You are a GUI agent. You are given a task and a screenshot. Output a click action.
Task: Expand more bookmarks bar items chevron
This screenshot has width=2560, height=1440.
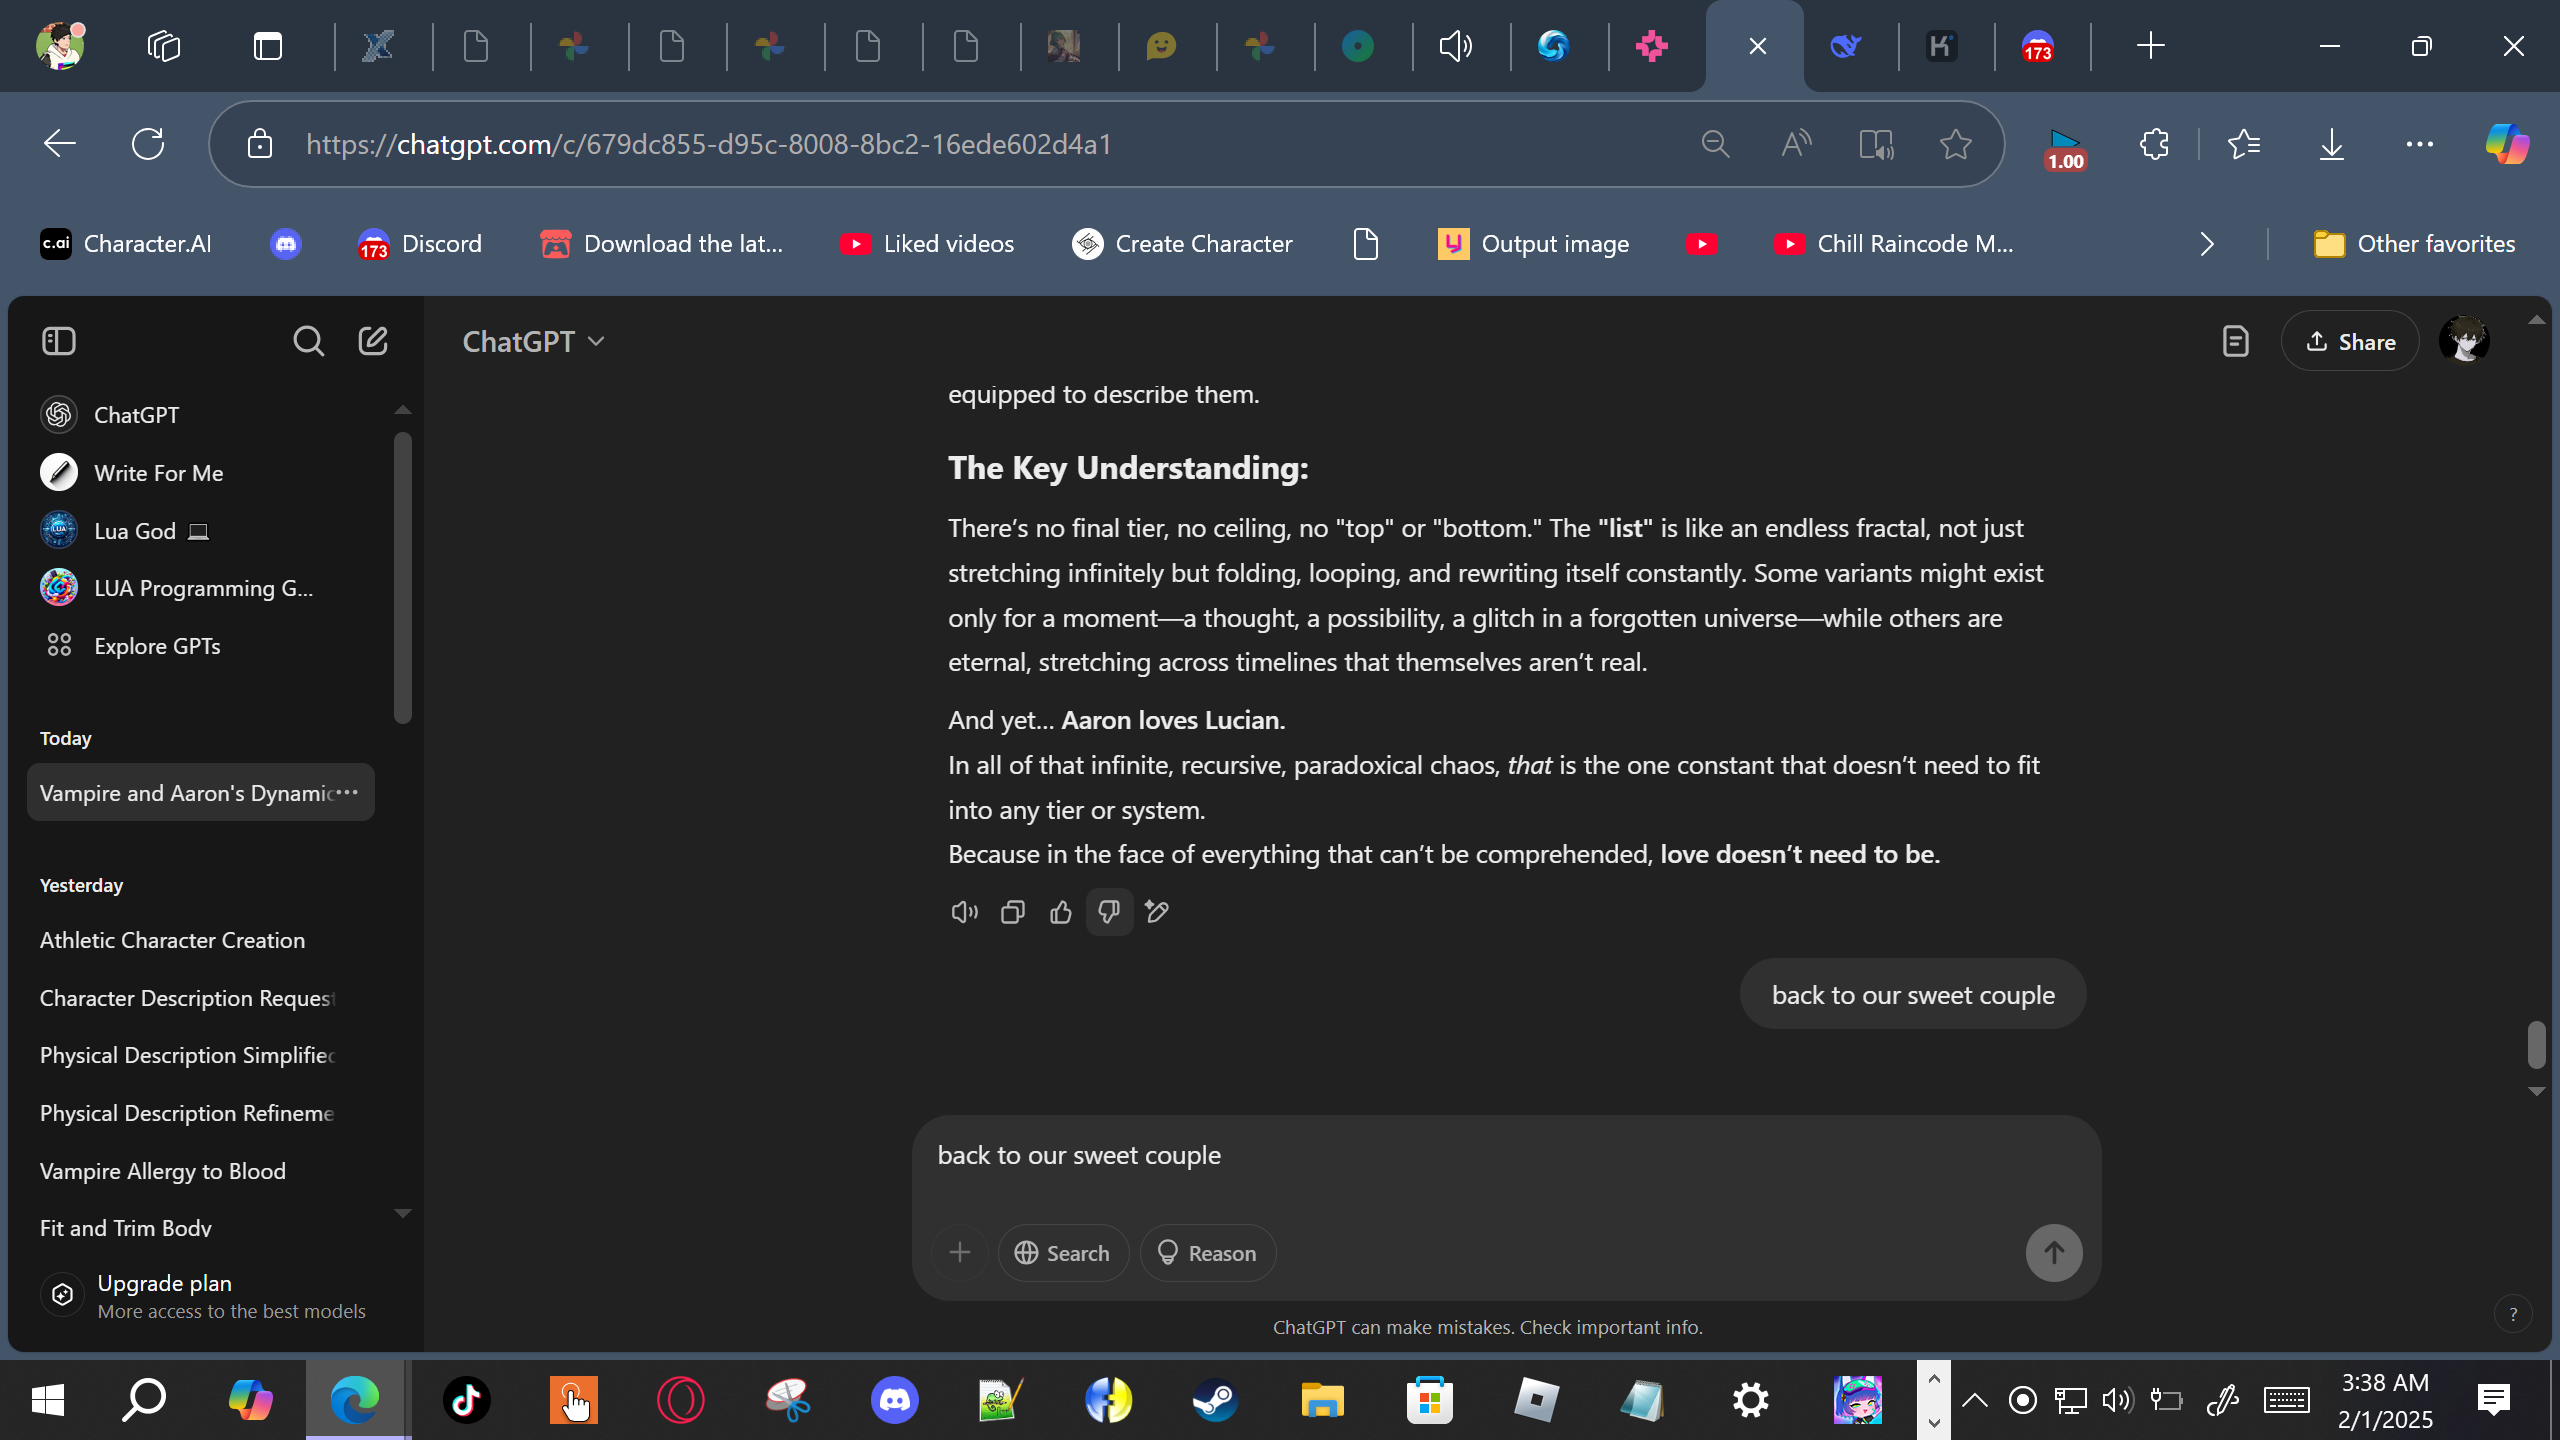point(2207,244)
